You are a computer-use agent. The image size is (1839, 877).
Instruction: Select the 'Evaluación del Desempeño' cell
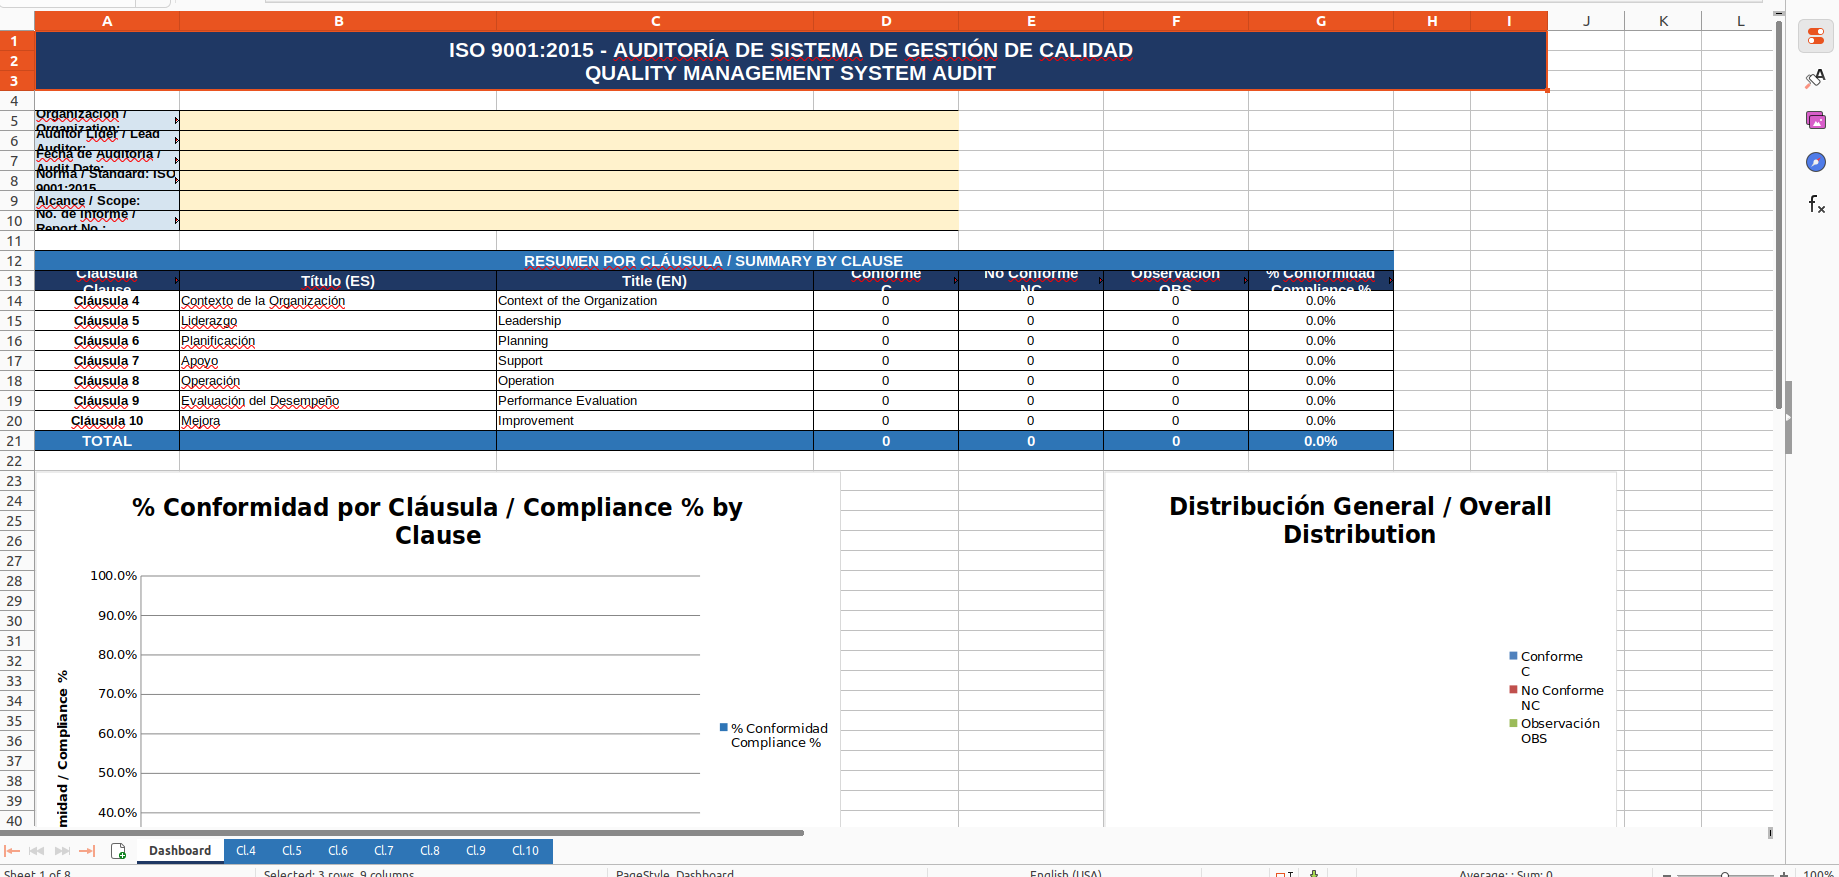pyautogui.click(x=338, y=401)
